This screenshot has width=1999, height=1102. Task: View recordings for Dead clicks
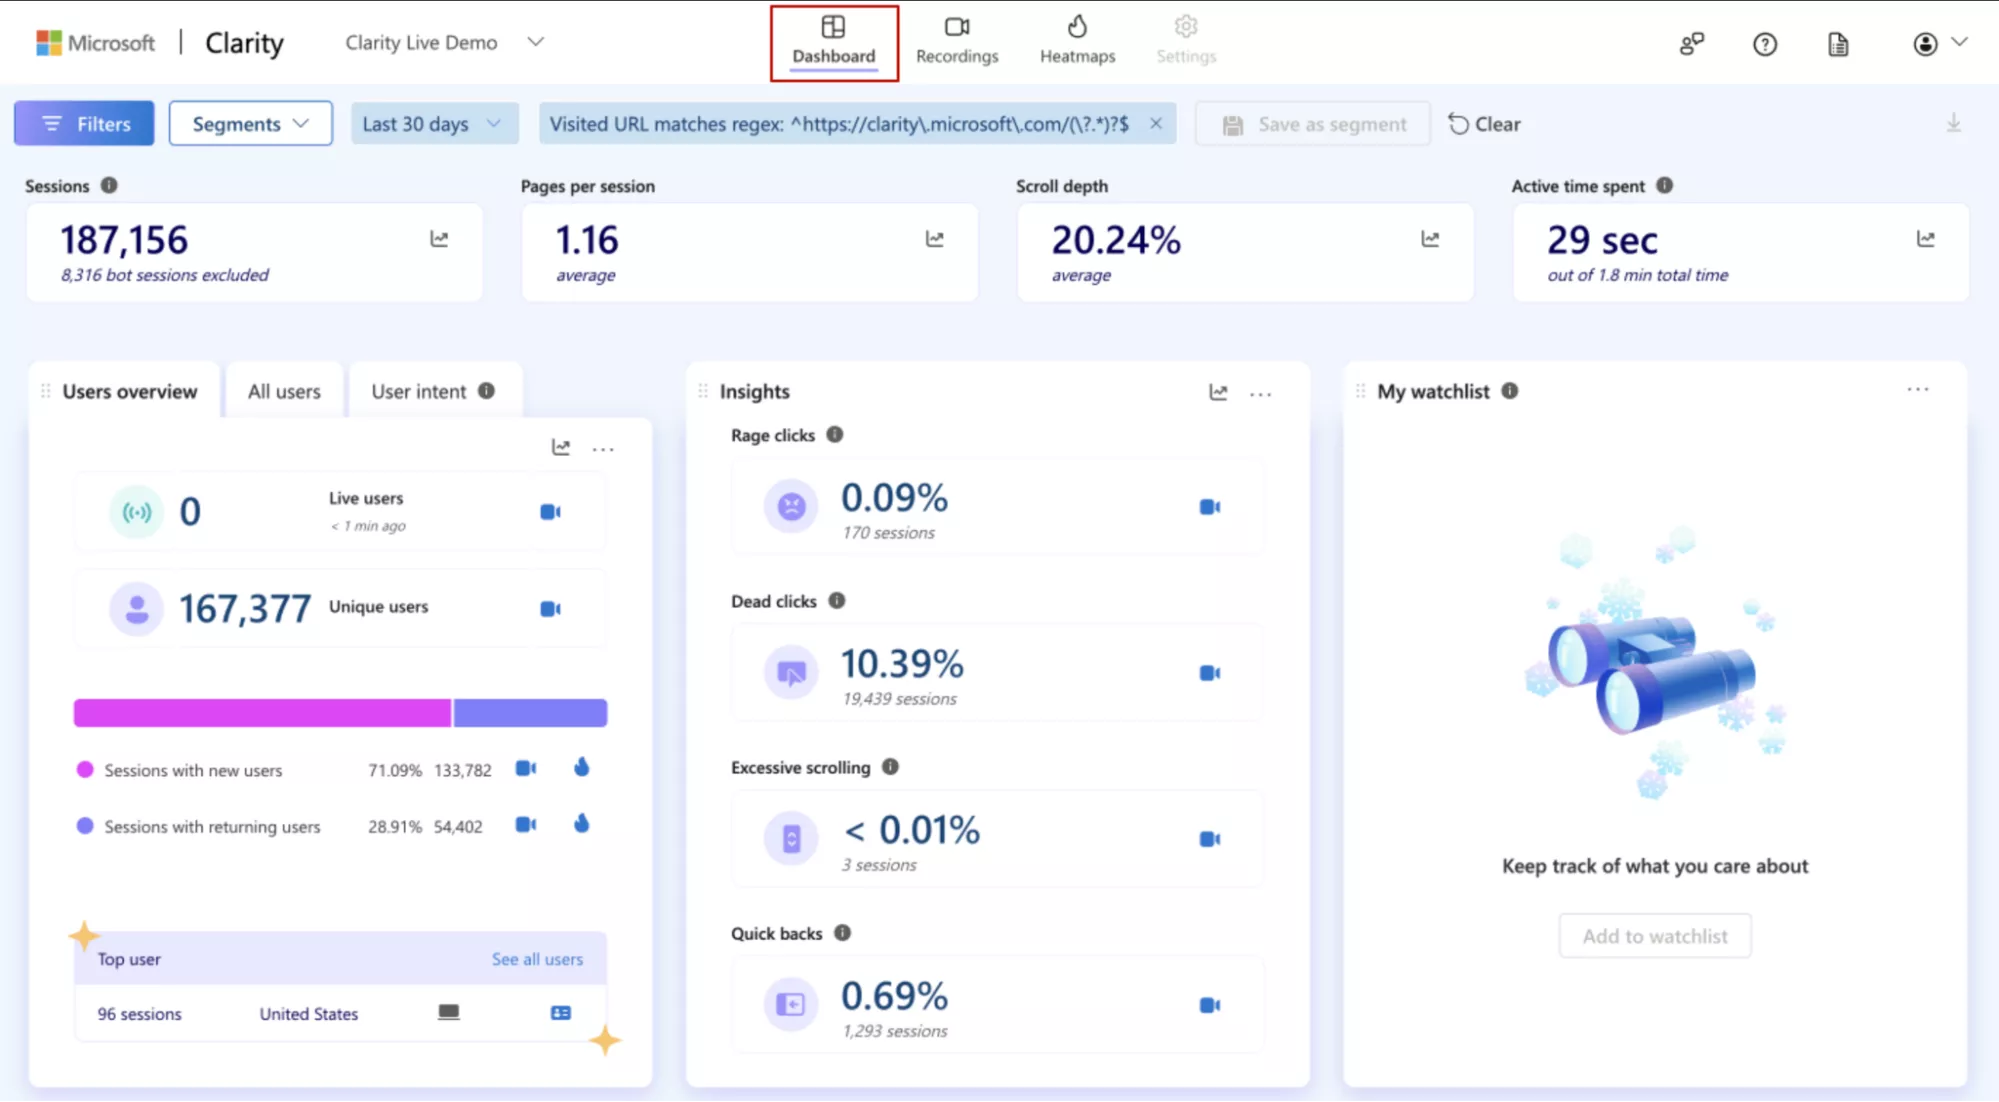click(x=1209, y=673)
